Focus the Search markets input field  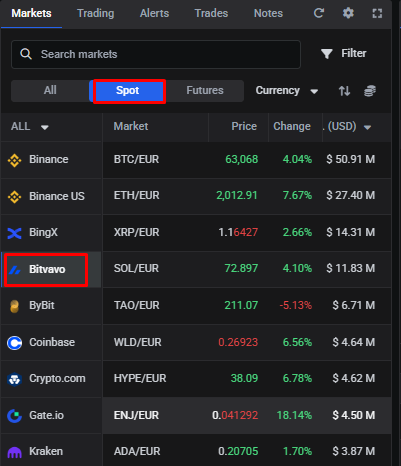(x=156, y=54)
